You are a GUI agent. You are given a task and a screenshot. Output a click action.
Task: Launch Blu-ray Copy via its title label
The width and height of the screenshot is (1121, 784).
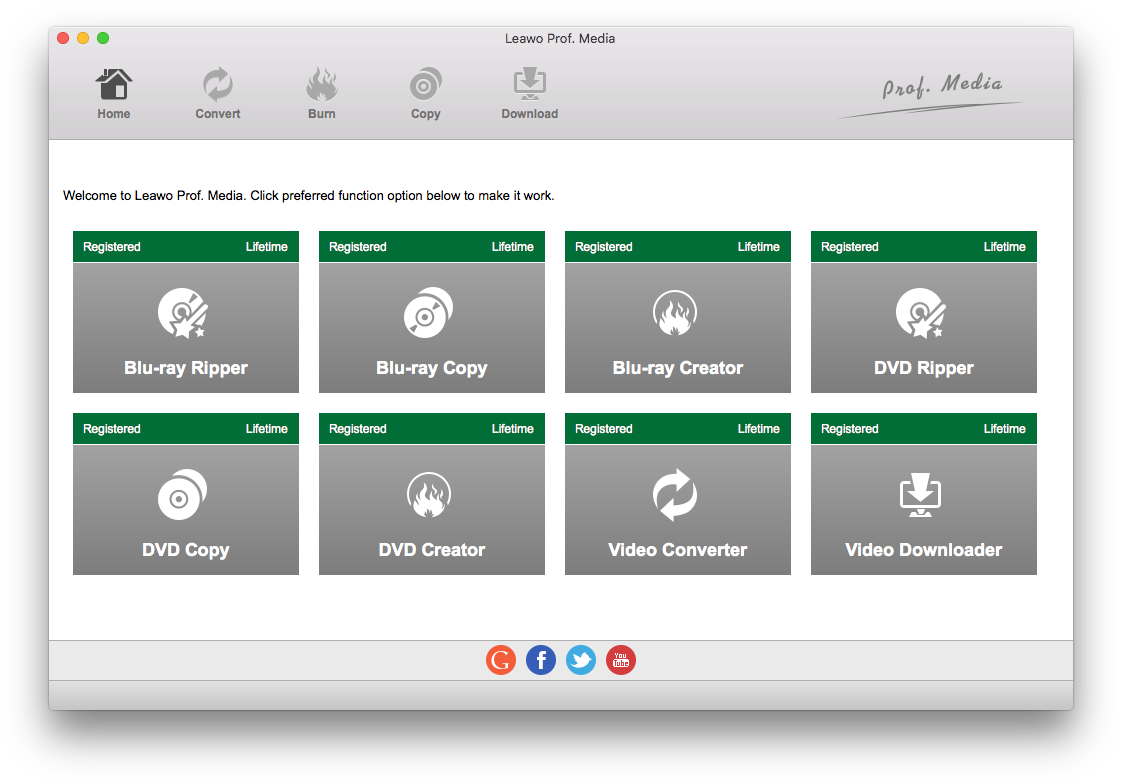click(432, 368)
